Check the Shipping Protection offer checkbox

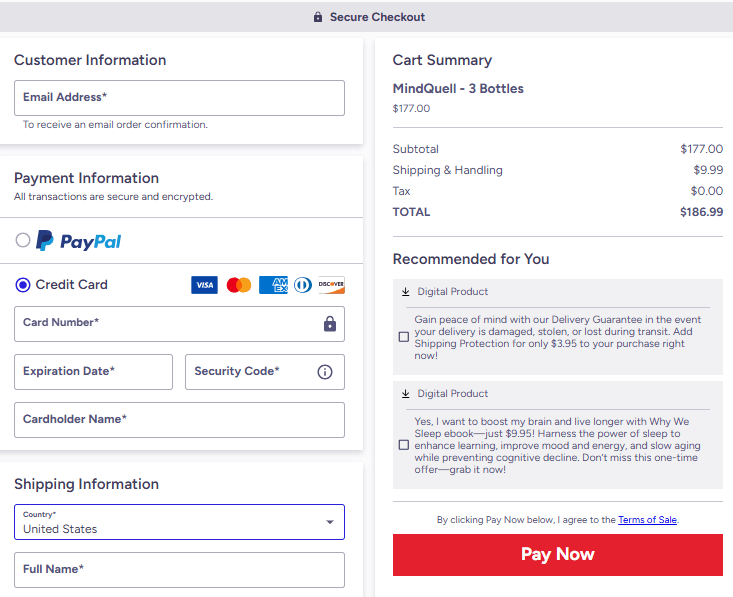[x=404, y=337]
